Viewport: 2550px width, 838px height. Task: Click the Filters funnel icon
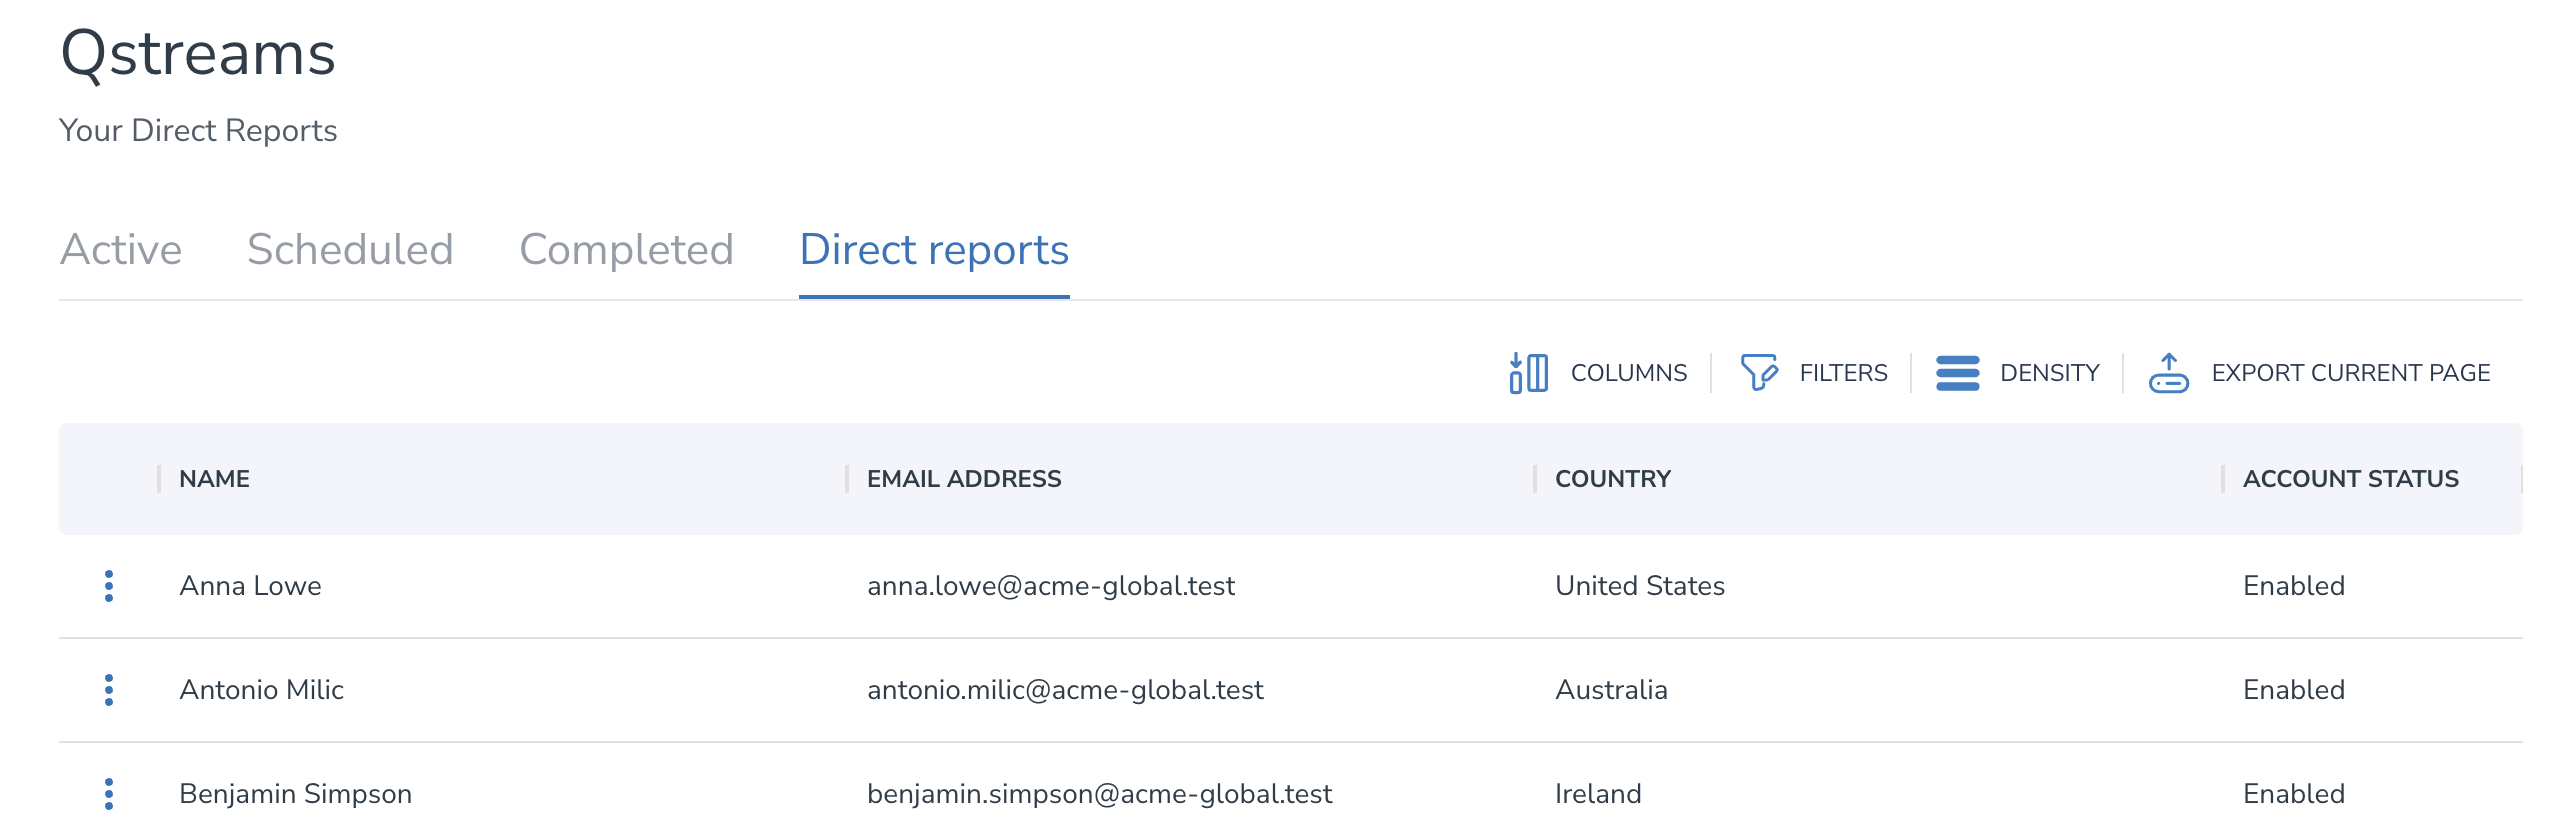click(x=1759, y=373)
